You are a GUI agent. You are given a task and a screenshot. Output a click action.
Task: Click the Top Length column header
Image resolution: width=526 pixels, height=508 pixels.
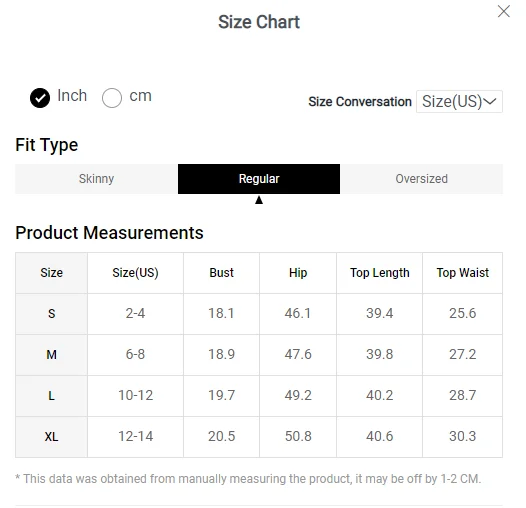pyautogui.click(x=379, y=273)
